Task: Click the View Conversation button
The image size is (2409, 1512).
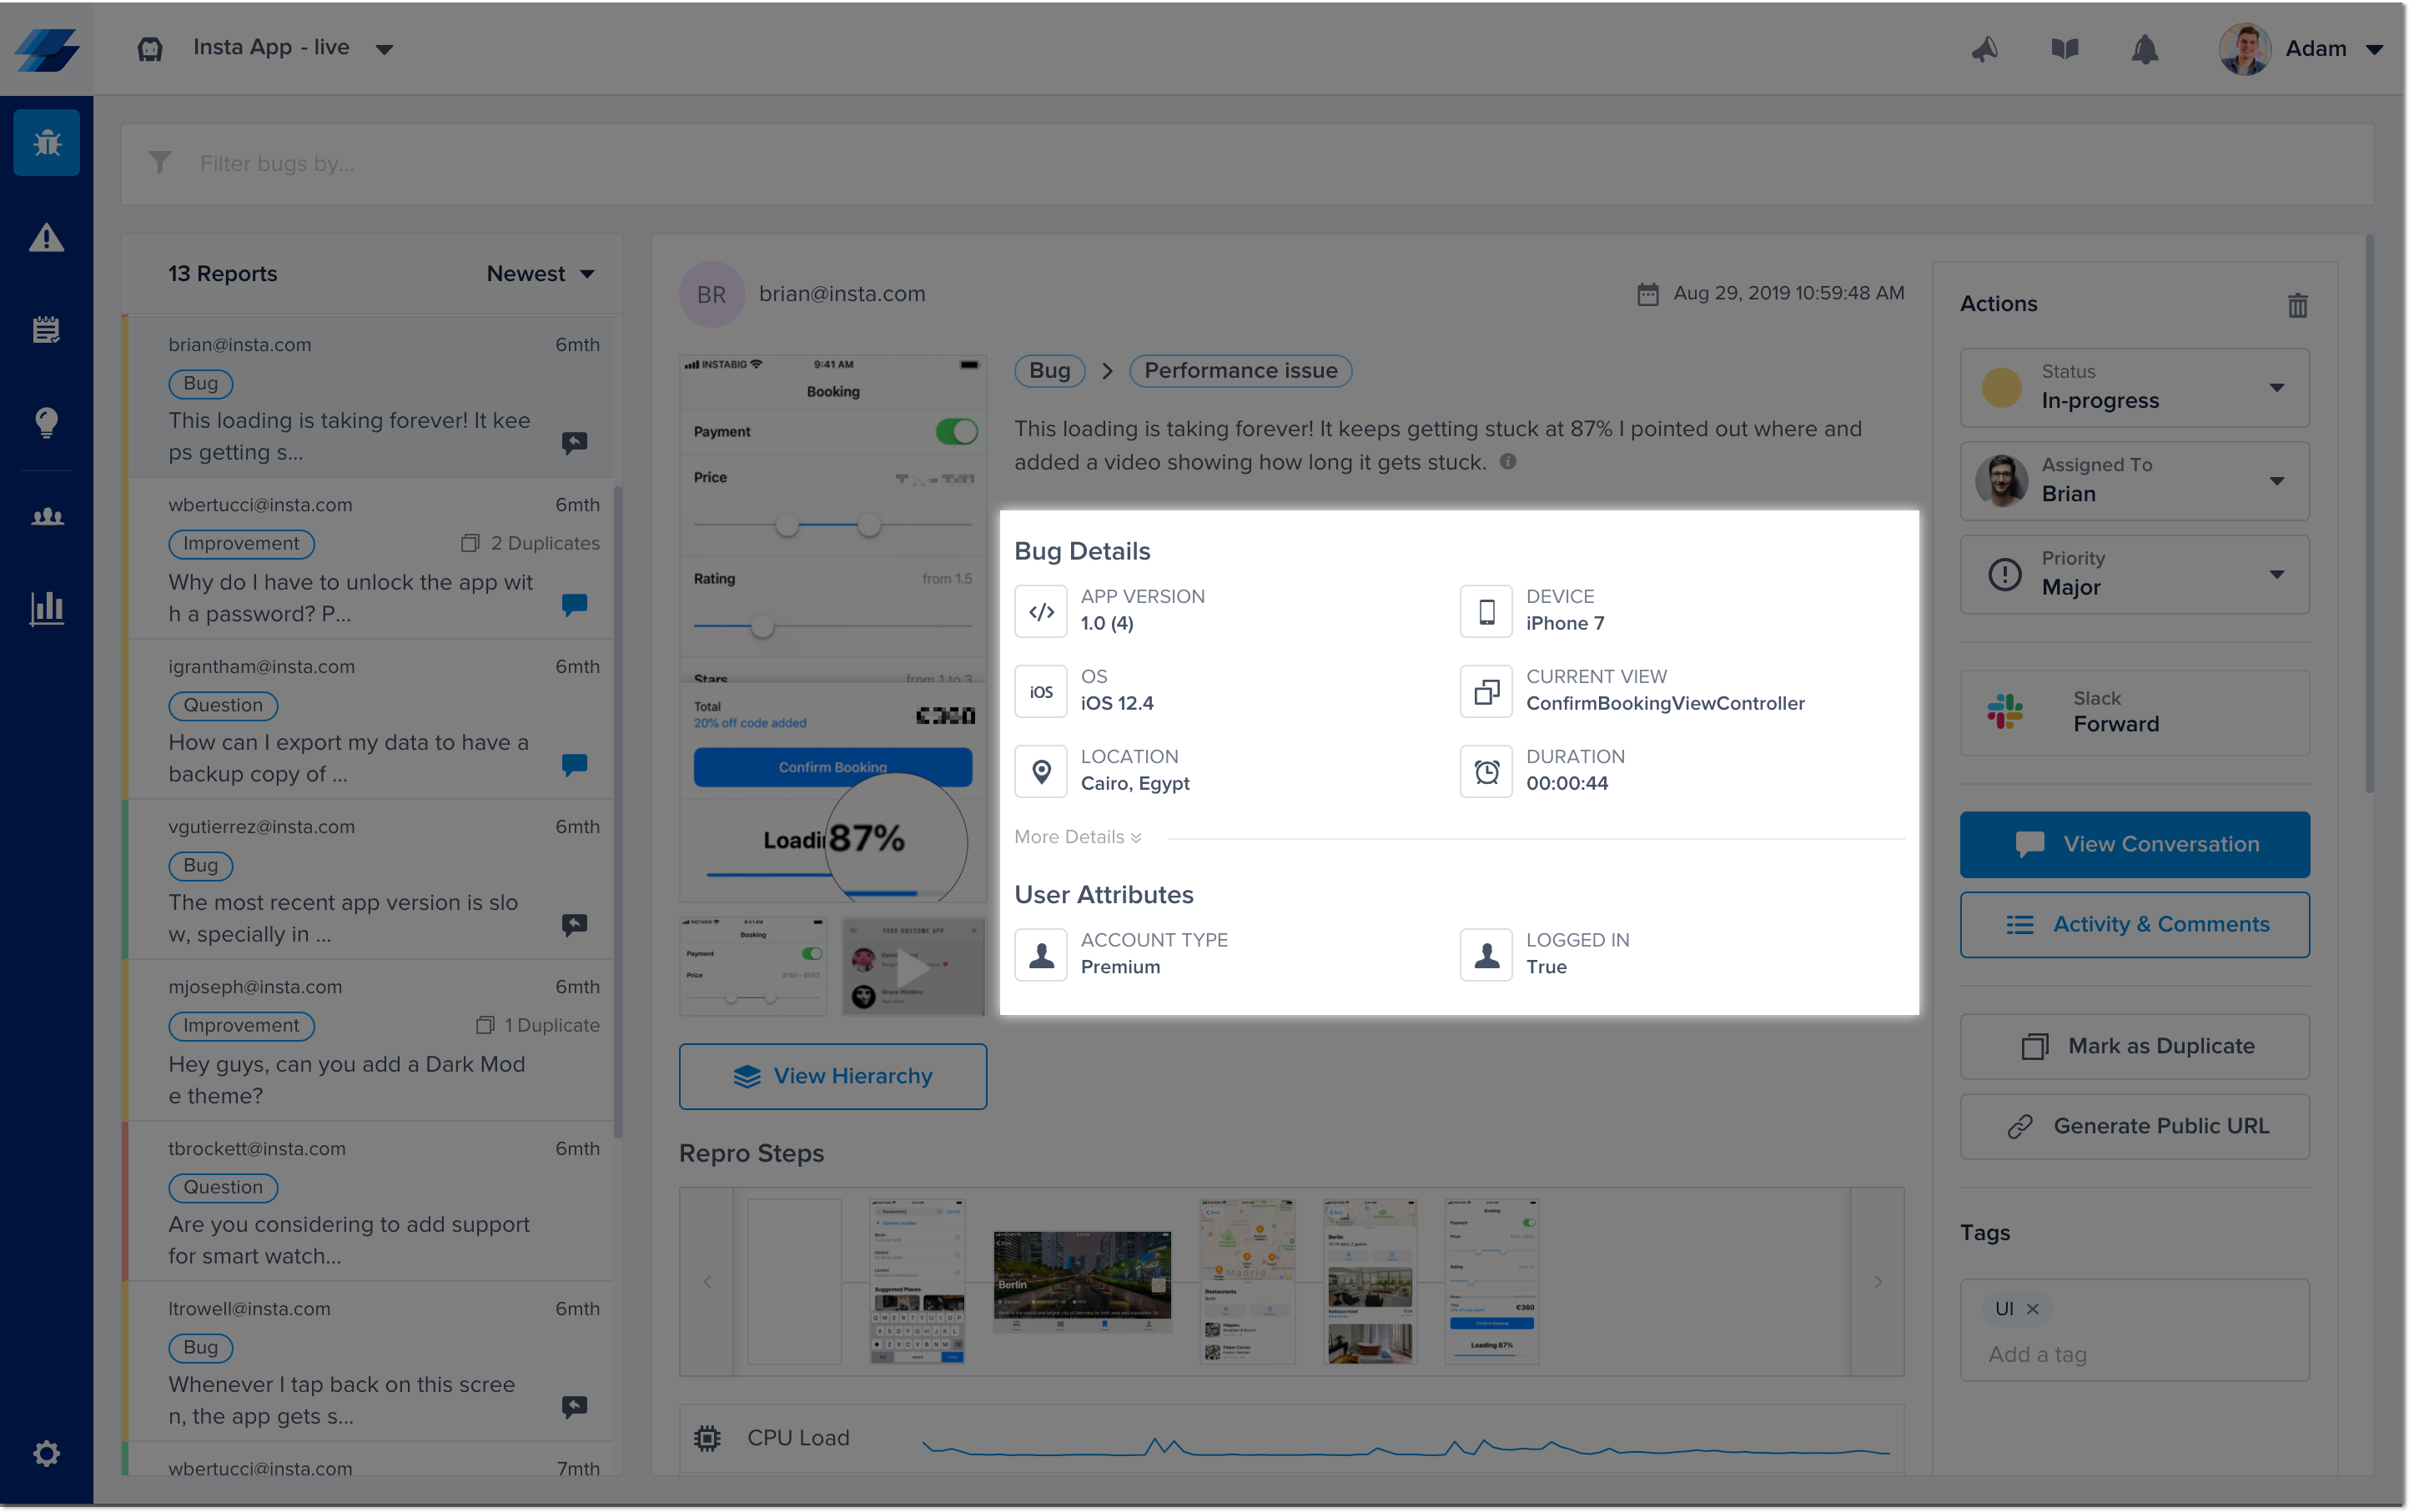Action: 2134,844
